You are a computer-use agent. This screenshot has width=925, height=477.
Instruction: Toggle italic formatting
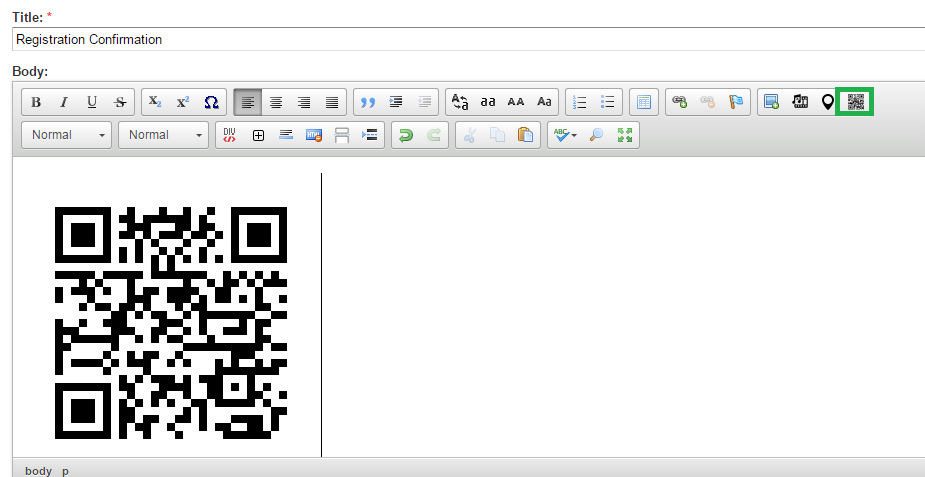pyautogui.click(x=64, y=102)
